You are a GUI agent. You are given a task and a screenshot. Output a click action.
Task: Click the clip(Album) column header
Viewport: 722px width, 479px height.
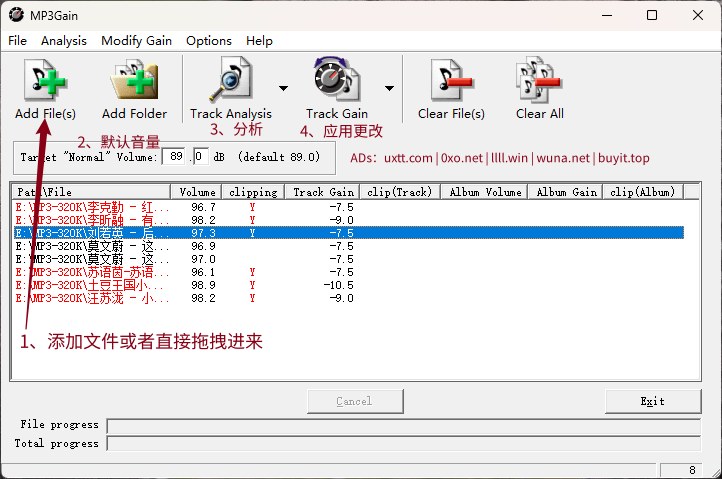pos(643,192)
